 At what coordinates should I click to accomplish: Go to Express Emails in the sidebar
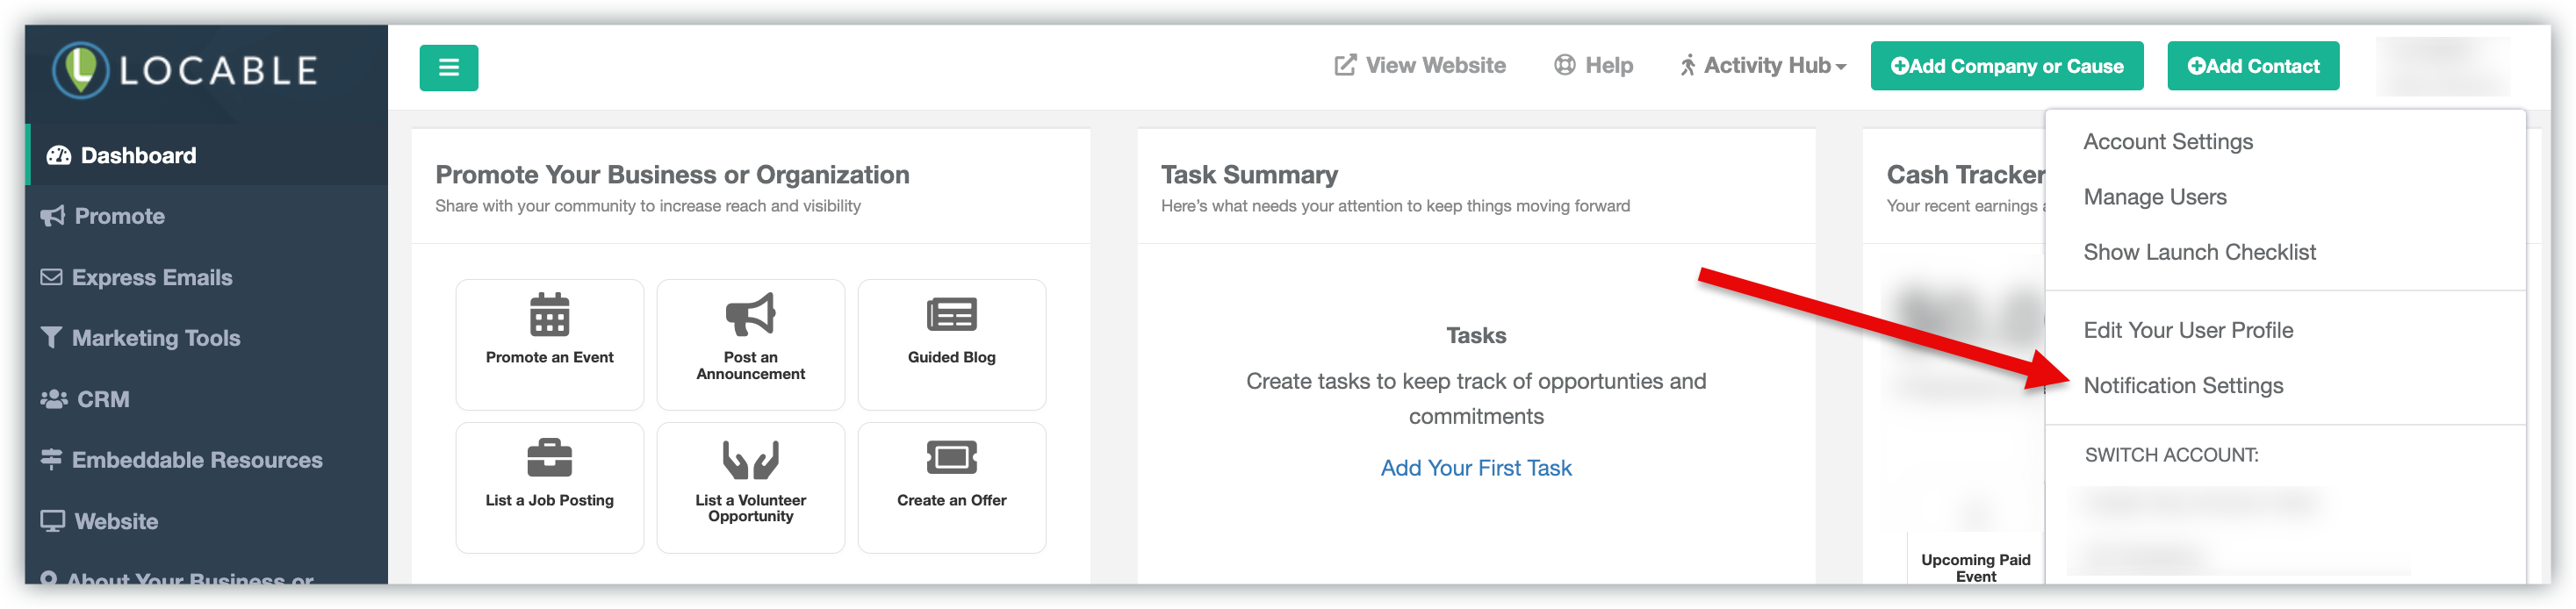[151, 277]
